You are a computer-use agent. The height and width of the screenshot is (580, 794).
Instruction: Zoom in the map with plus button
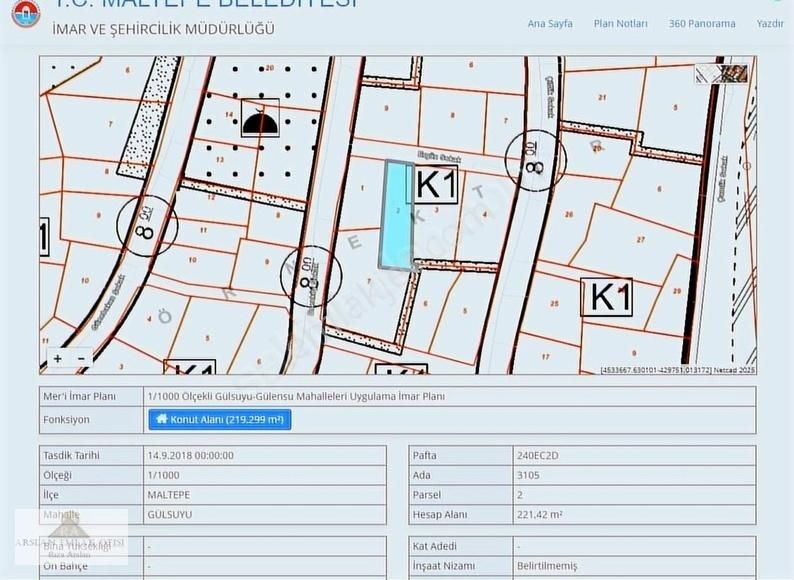coord(58,359)
